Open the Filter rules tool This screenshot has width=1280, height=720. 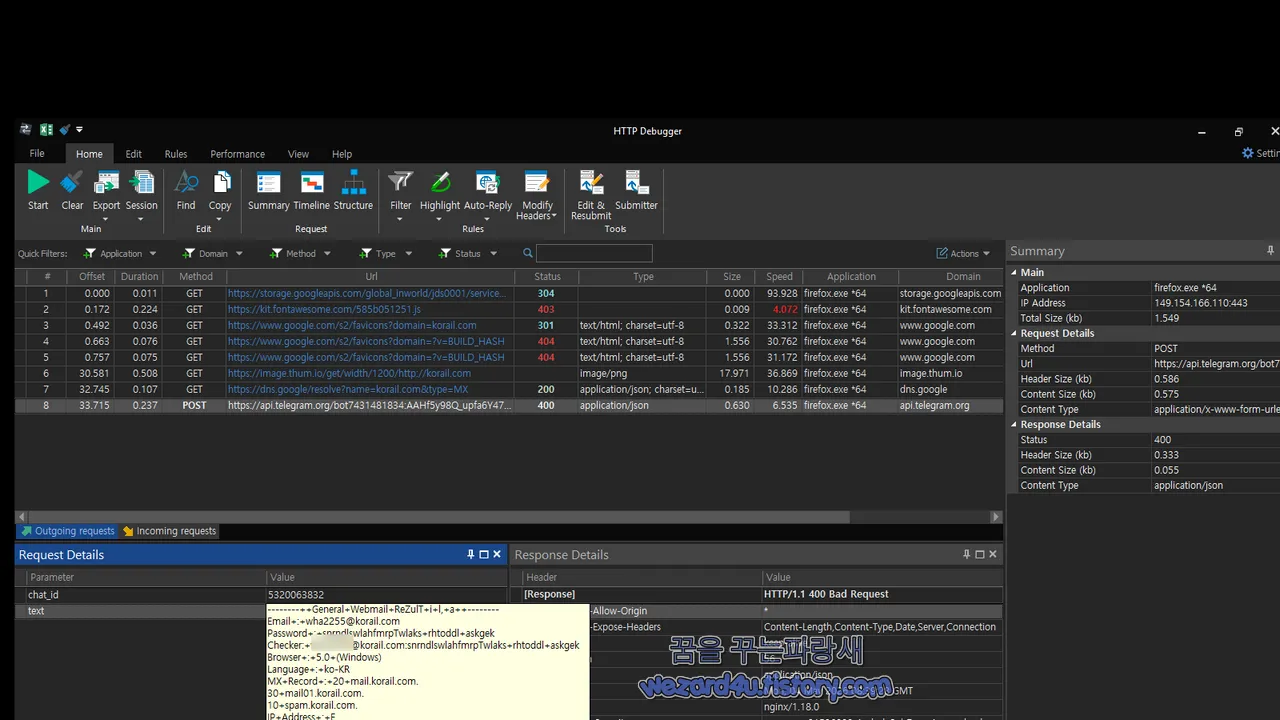coord(401,195)
